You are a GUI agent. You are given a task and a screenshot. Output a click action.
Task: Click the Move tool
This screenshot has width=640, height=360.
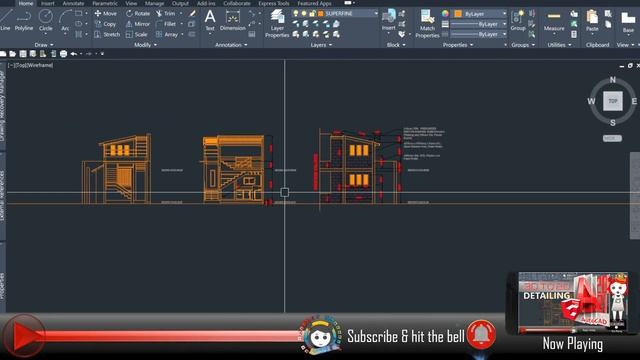105,13
